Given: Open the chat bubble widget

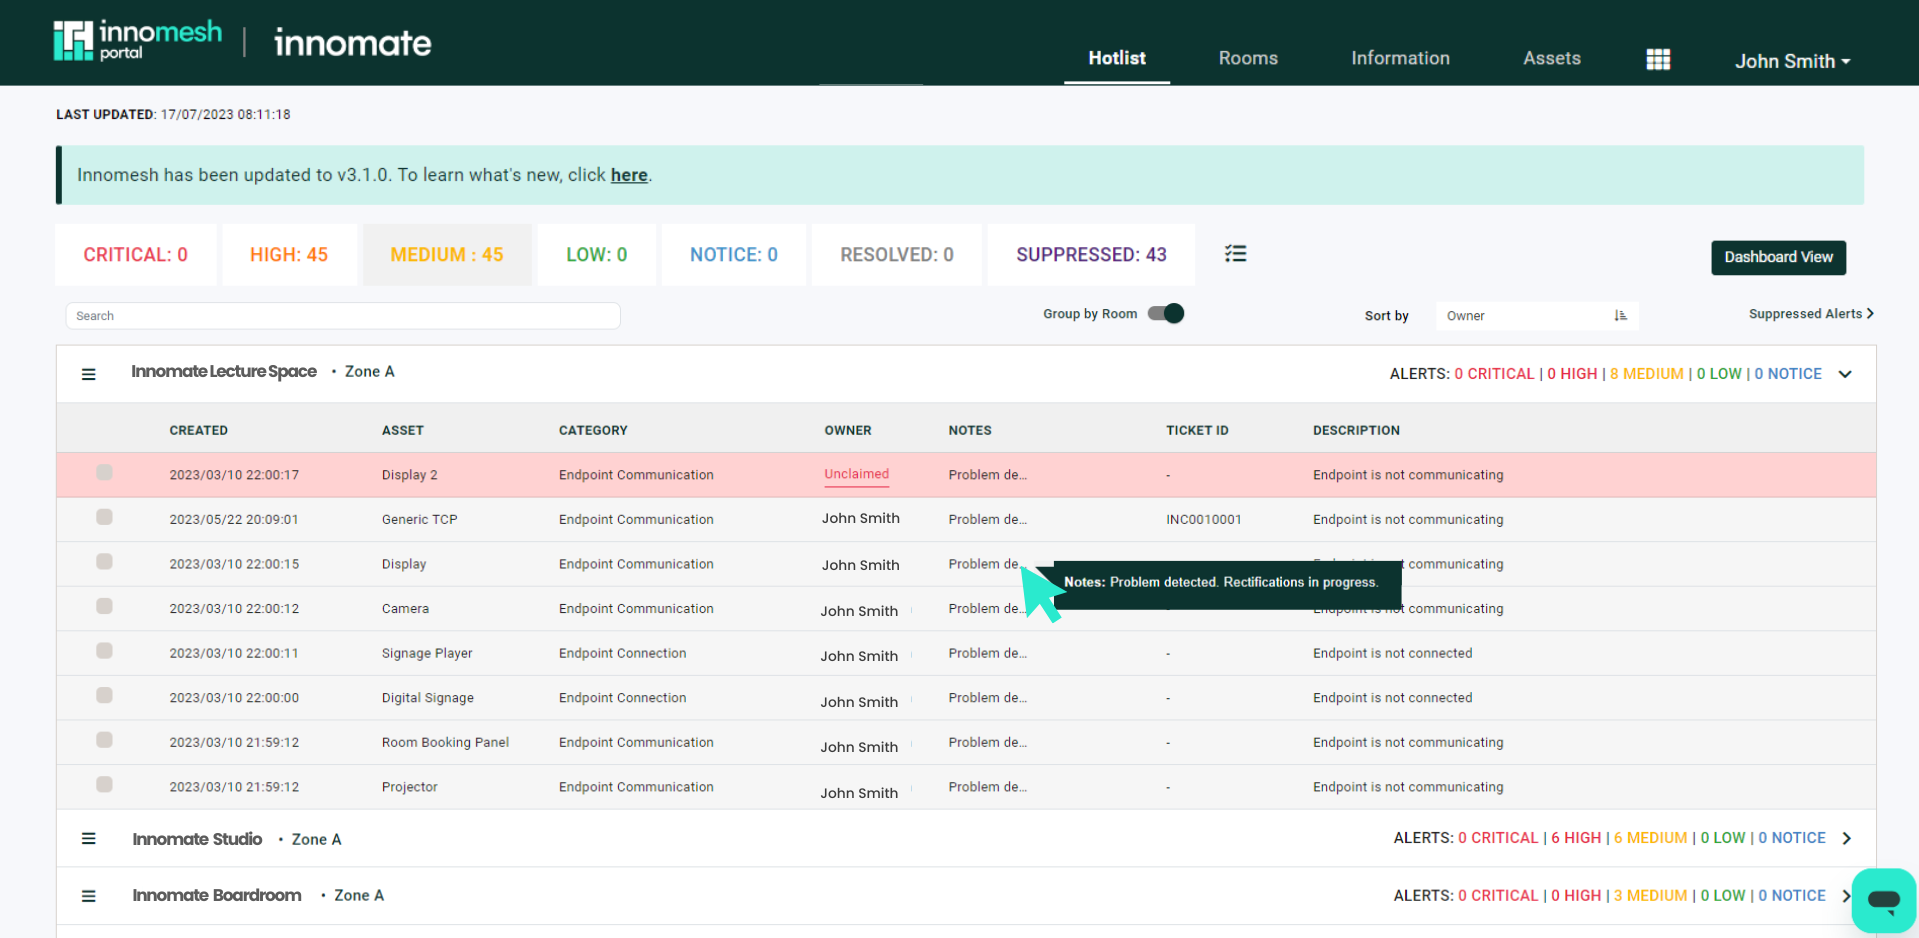Looking at the screenshot, I should pos(1884,900).
